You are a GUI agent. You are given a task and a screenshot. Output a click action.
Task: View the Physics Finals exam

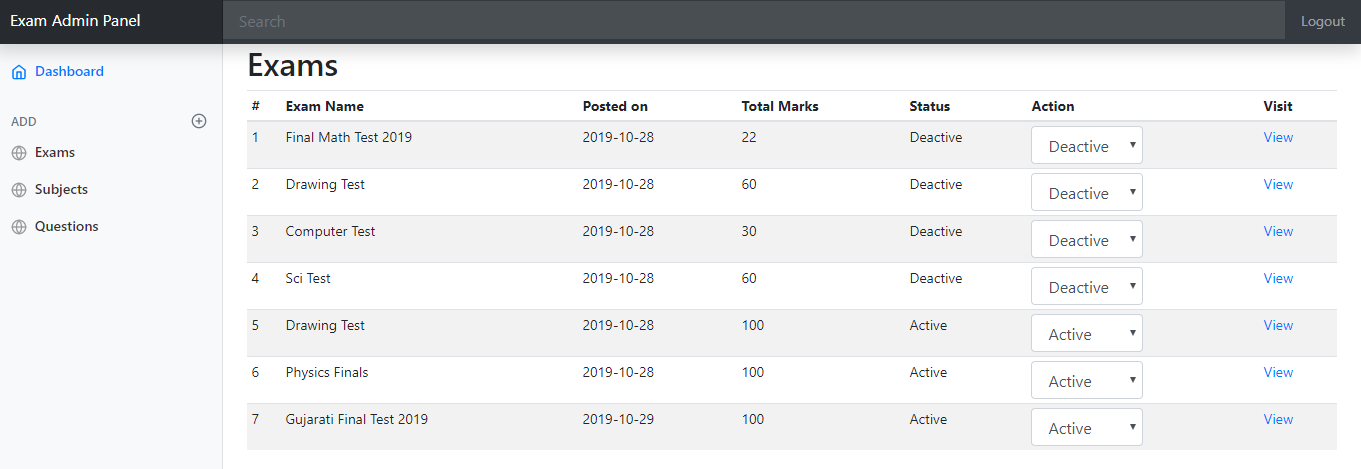coord(1278,372)
